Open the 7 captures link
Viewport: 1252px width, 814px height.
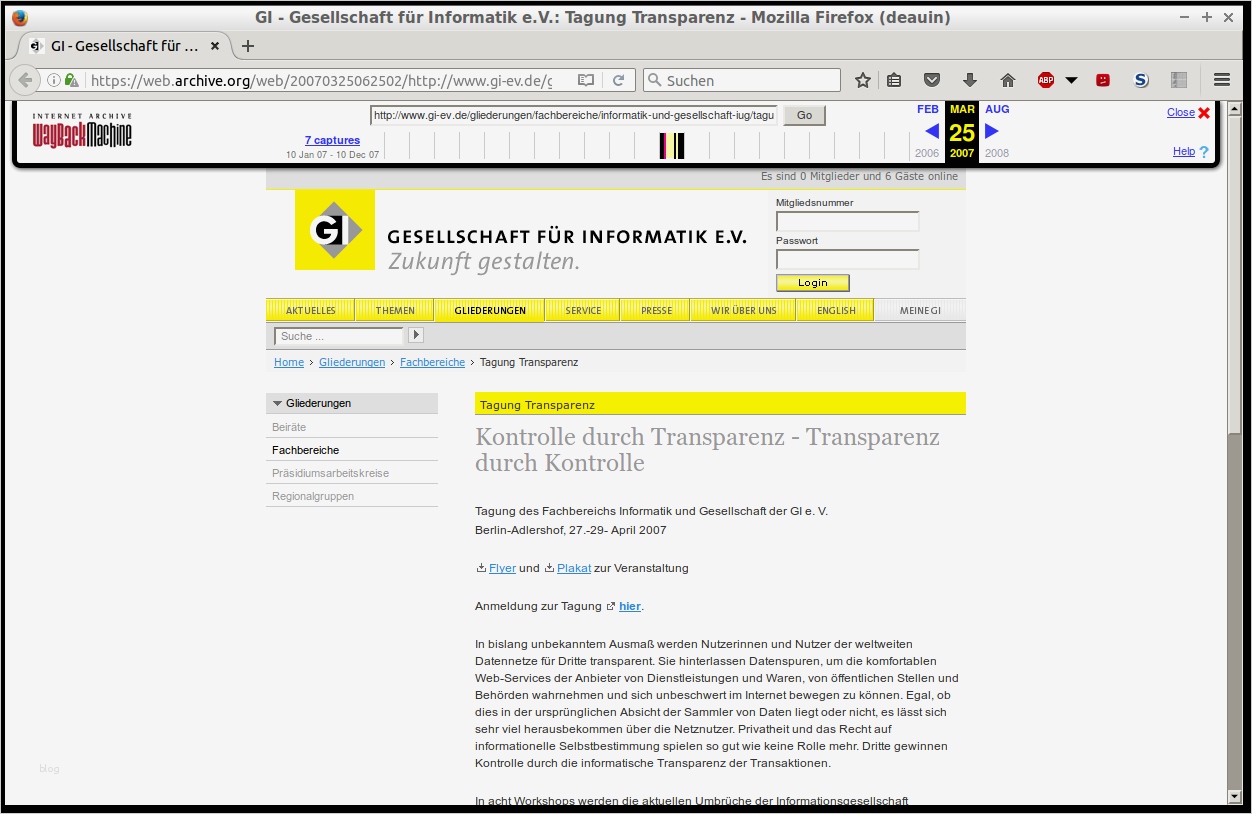pyautogui.click(x=332, y=140)
